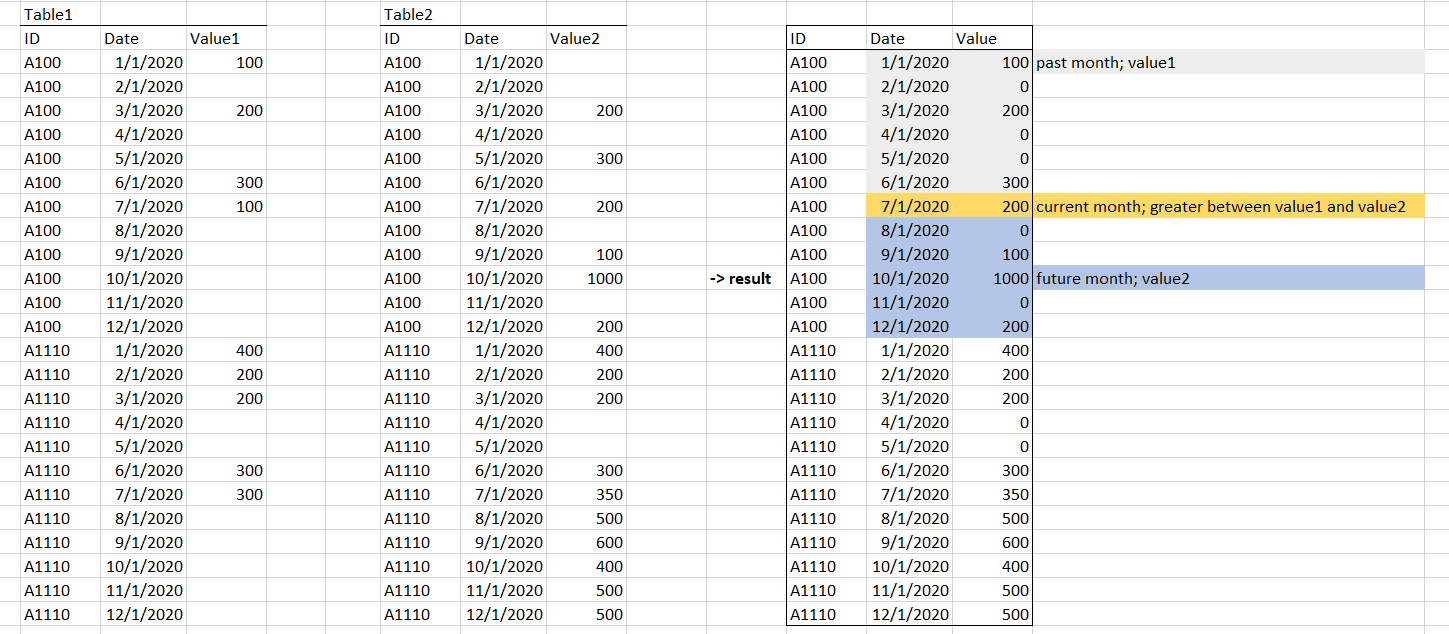Click the yellow-highlighted 200 value cell
The image size is (1449, 634).
pyautogui.click(x=992, y=206)
